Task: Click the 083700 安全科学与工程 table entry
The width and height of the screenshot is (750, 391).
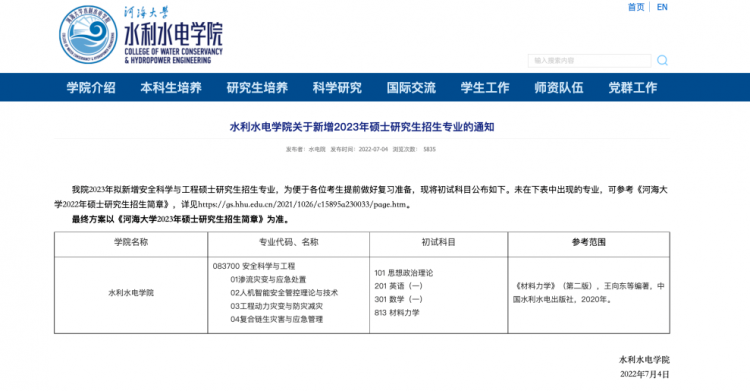Action: (x=254, y=266)
